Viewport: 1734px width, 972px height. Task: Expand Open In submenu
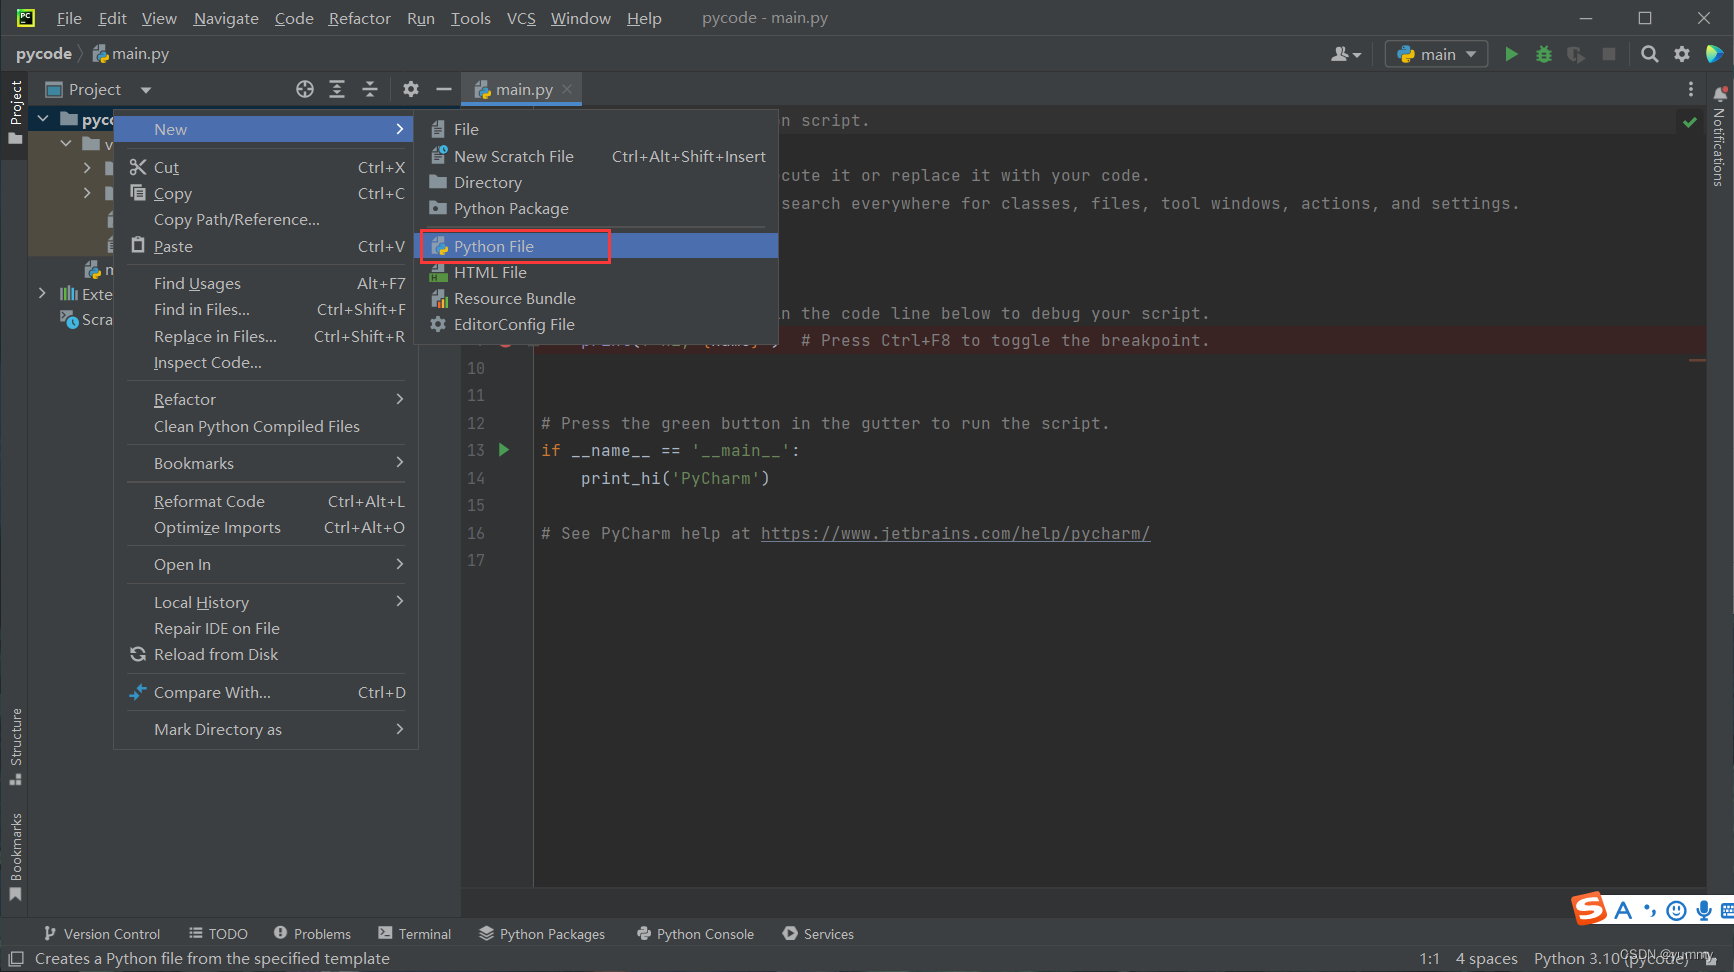coord(266,564)
